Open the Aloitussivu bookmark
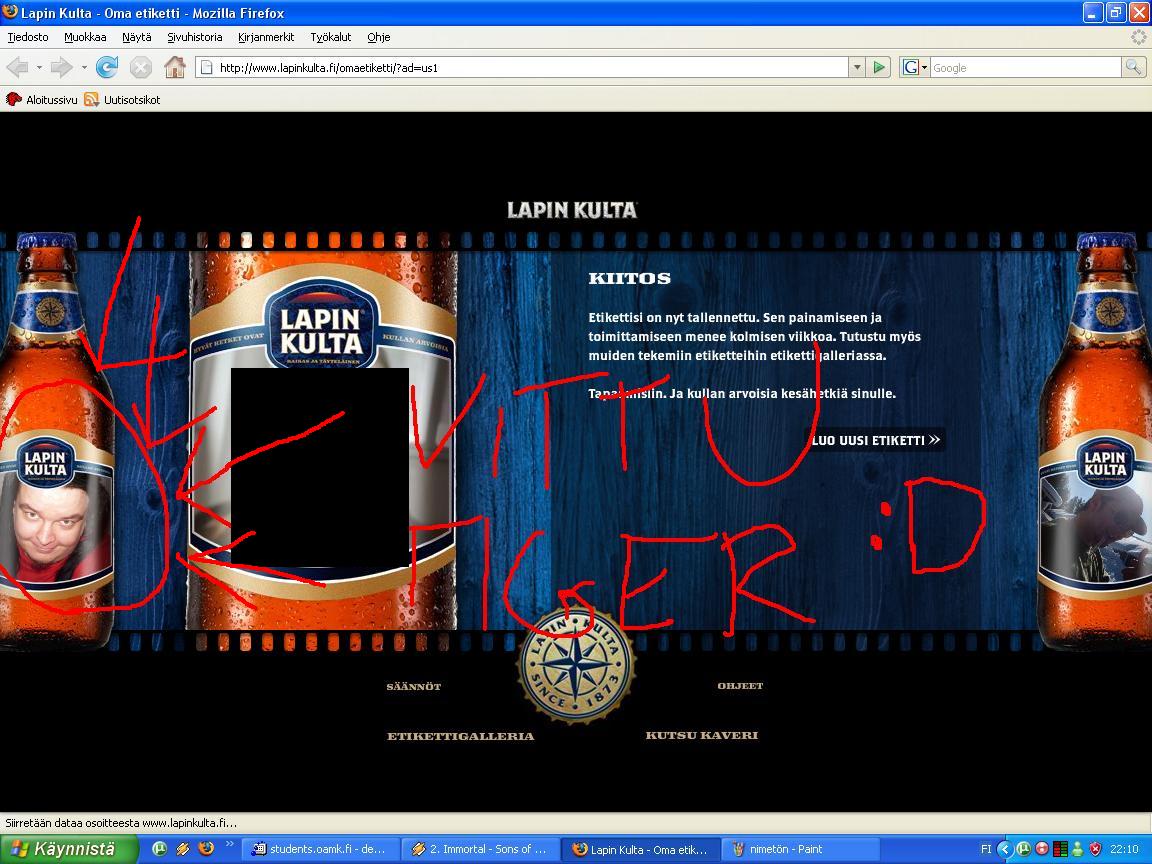The image size is (1152, 864). point(42,99)
